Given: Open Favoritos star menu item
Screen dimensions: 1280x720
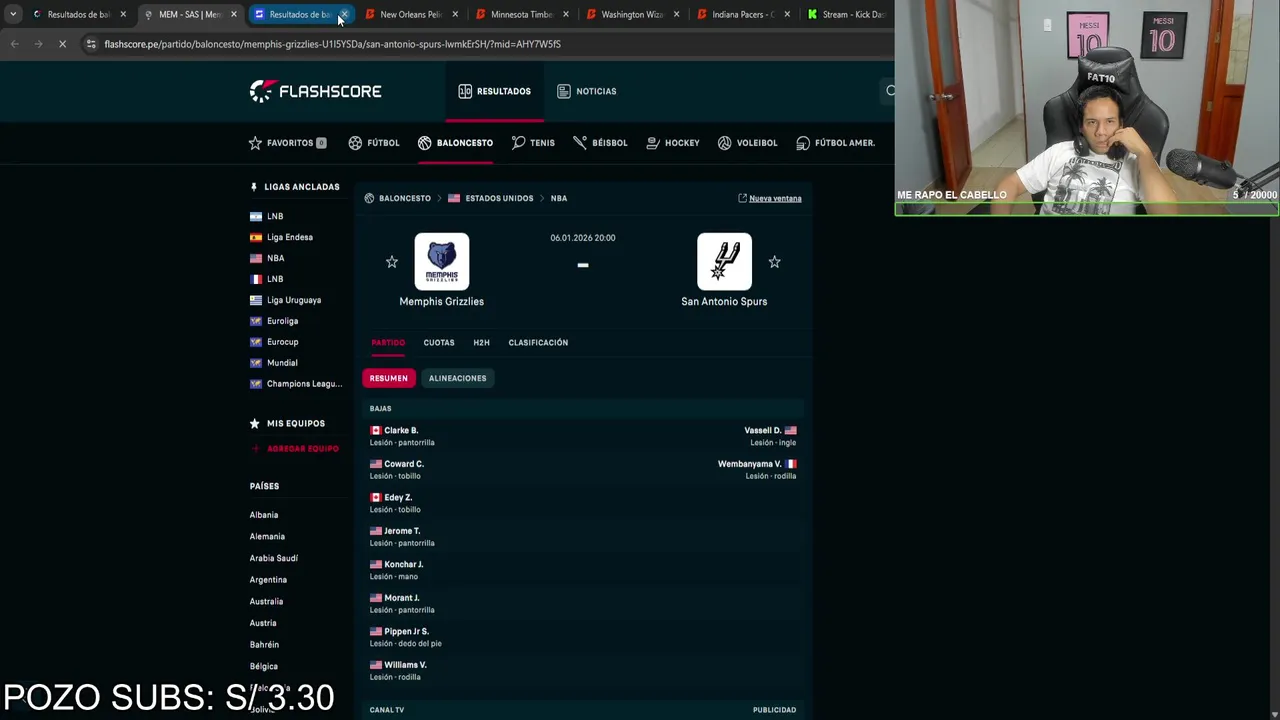Looking at the screenshot, I should click(x=288, y=143).
